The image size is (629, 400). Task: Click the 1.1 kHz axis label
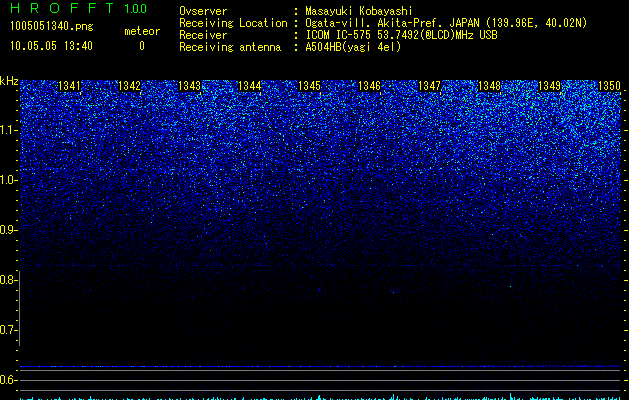coord(8,130)
